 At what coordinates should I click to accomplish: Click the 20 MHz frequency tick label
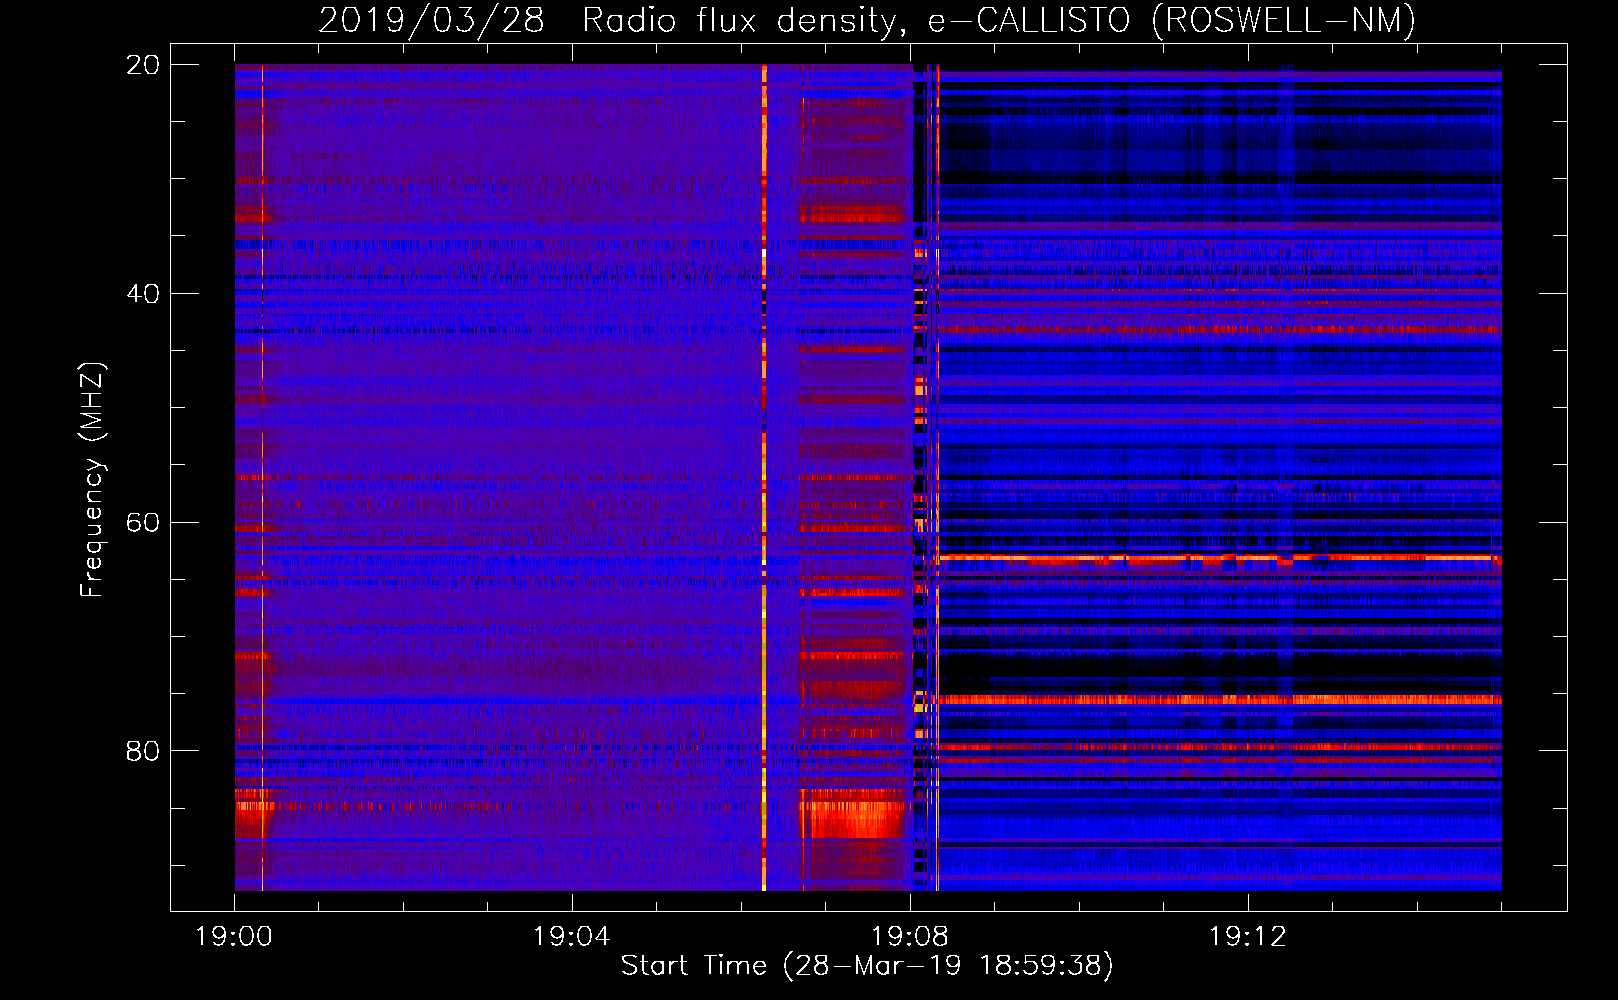[x=142, y=65]
